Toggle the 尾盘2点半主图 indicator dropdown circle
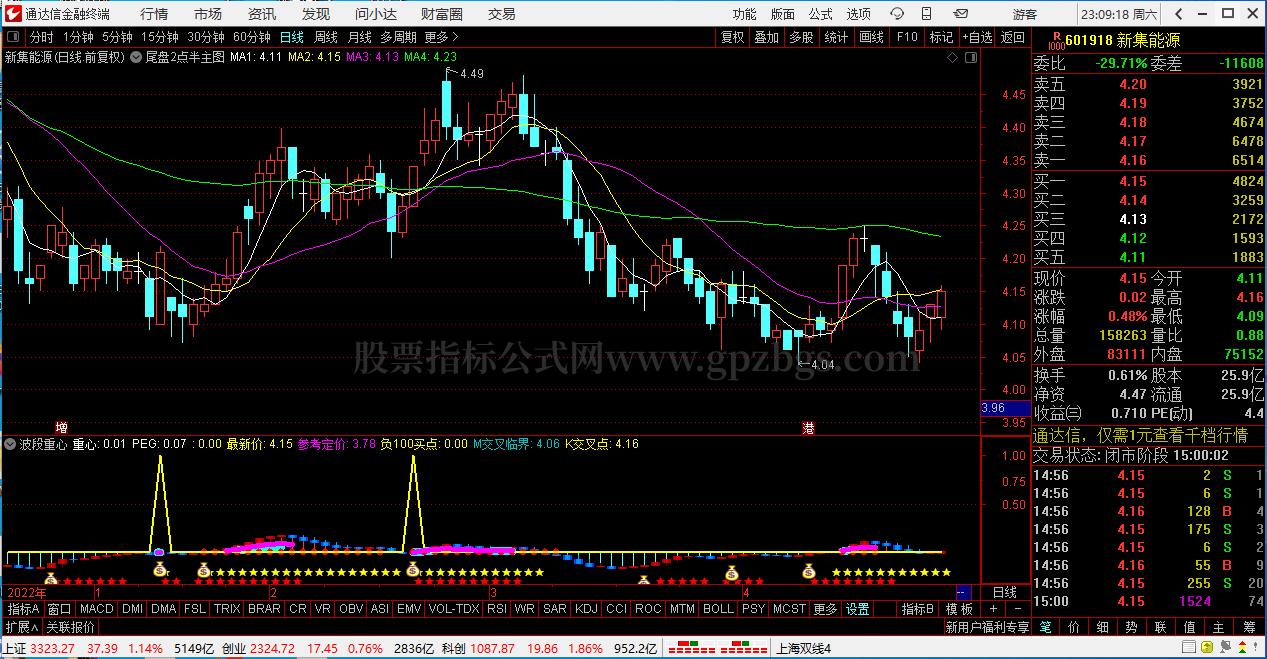The image size is (1267, 659). pos(136,57)
